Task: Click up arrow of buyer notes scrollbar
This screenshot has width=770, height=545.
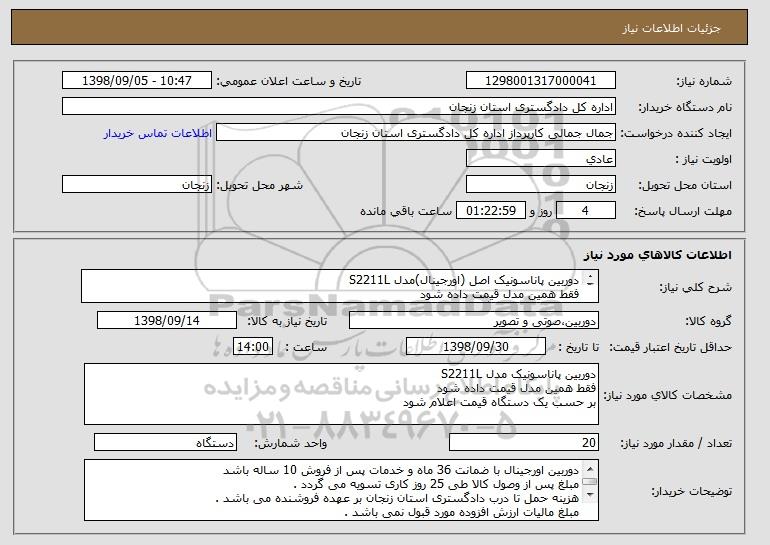Action: click(590, 467)
